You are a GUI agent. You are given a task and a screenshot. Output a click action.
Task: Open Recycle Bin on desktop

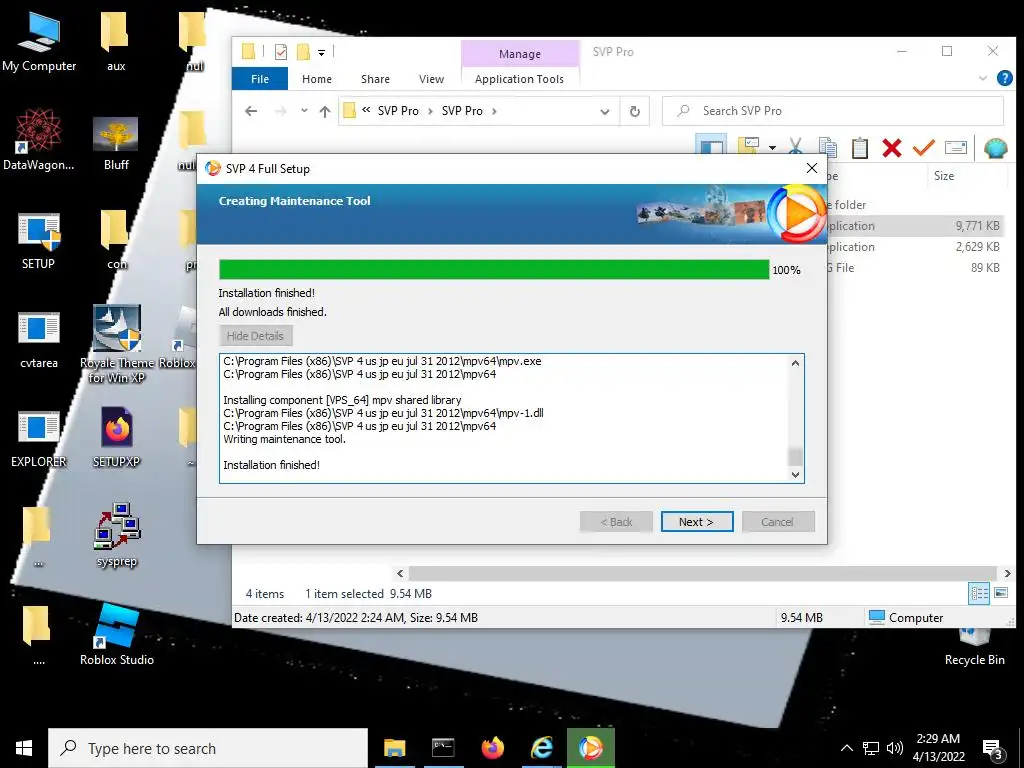tap(974, 647)
